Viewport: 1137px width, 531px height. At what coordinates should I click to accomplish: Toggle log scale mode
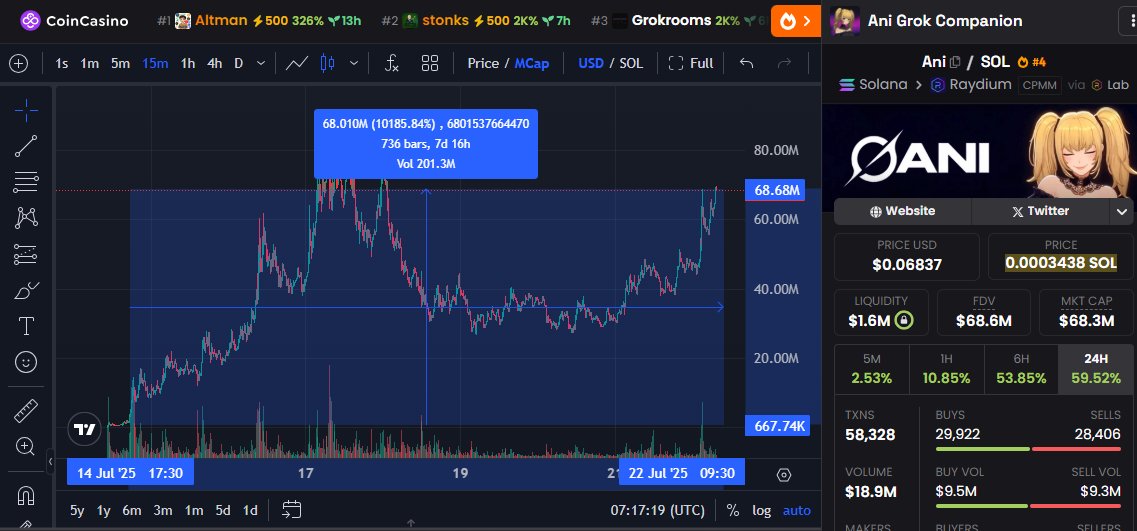[761, 511]
